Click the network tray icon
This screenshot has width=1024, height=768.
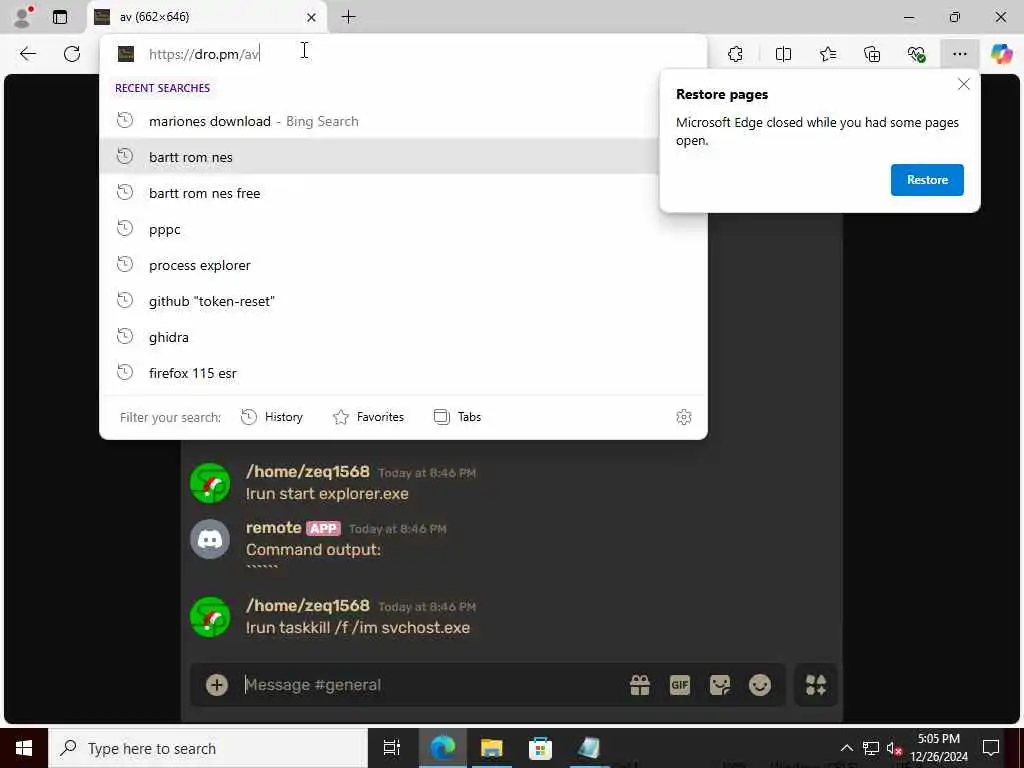tap(871, 748)
